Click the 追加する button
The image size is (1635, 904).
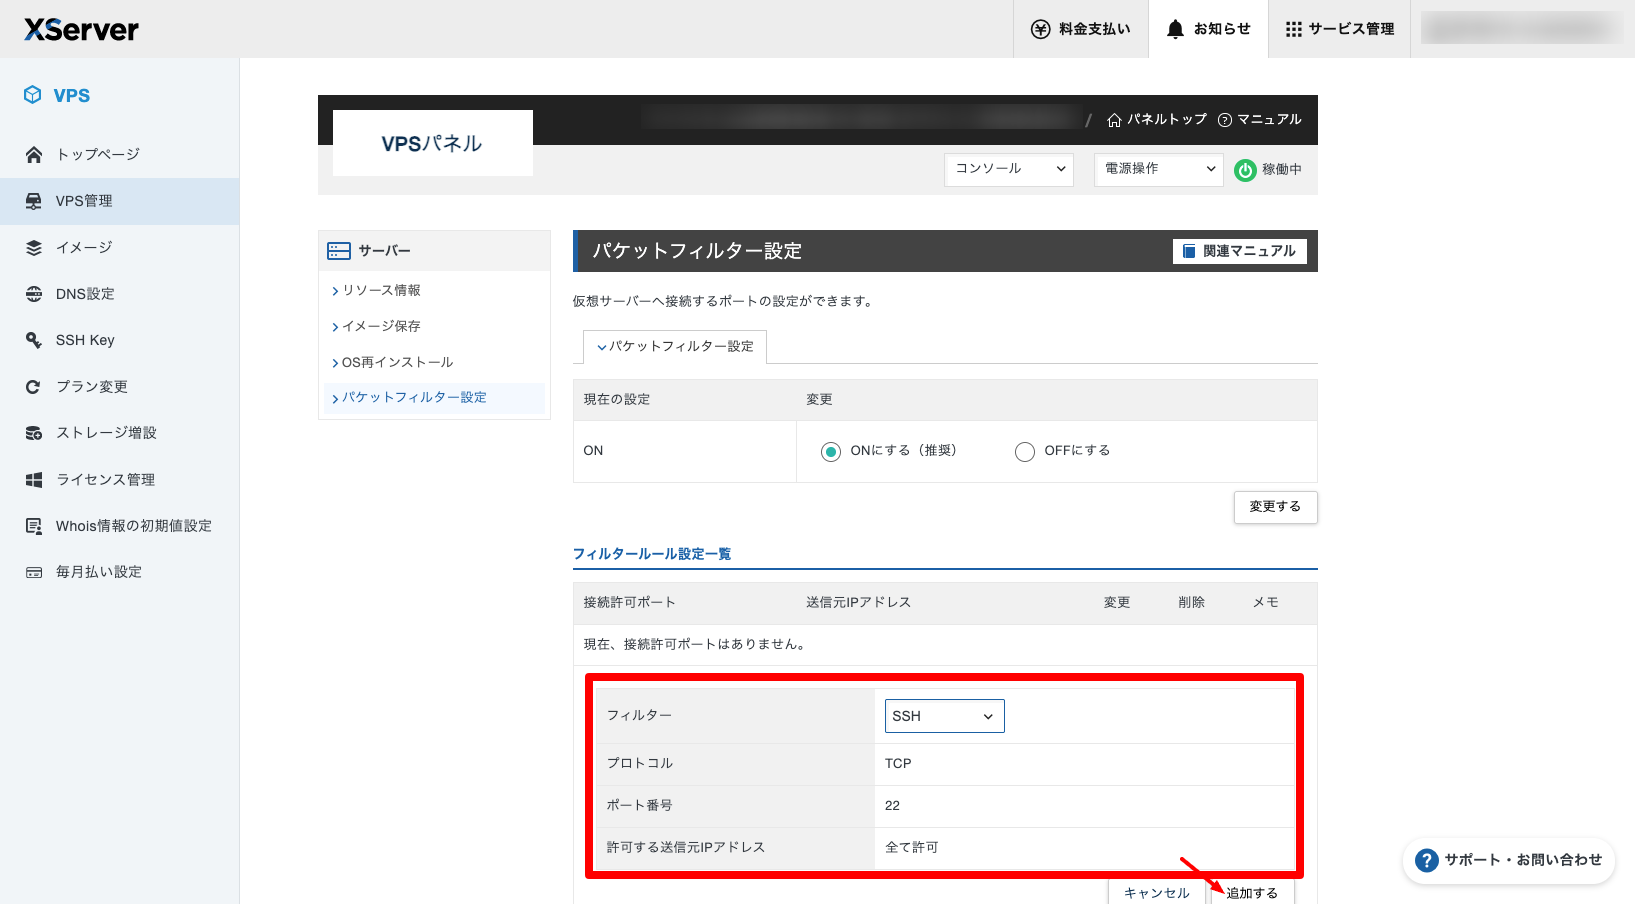point(1252,892)
